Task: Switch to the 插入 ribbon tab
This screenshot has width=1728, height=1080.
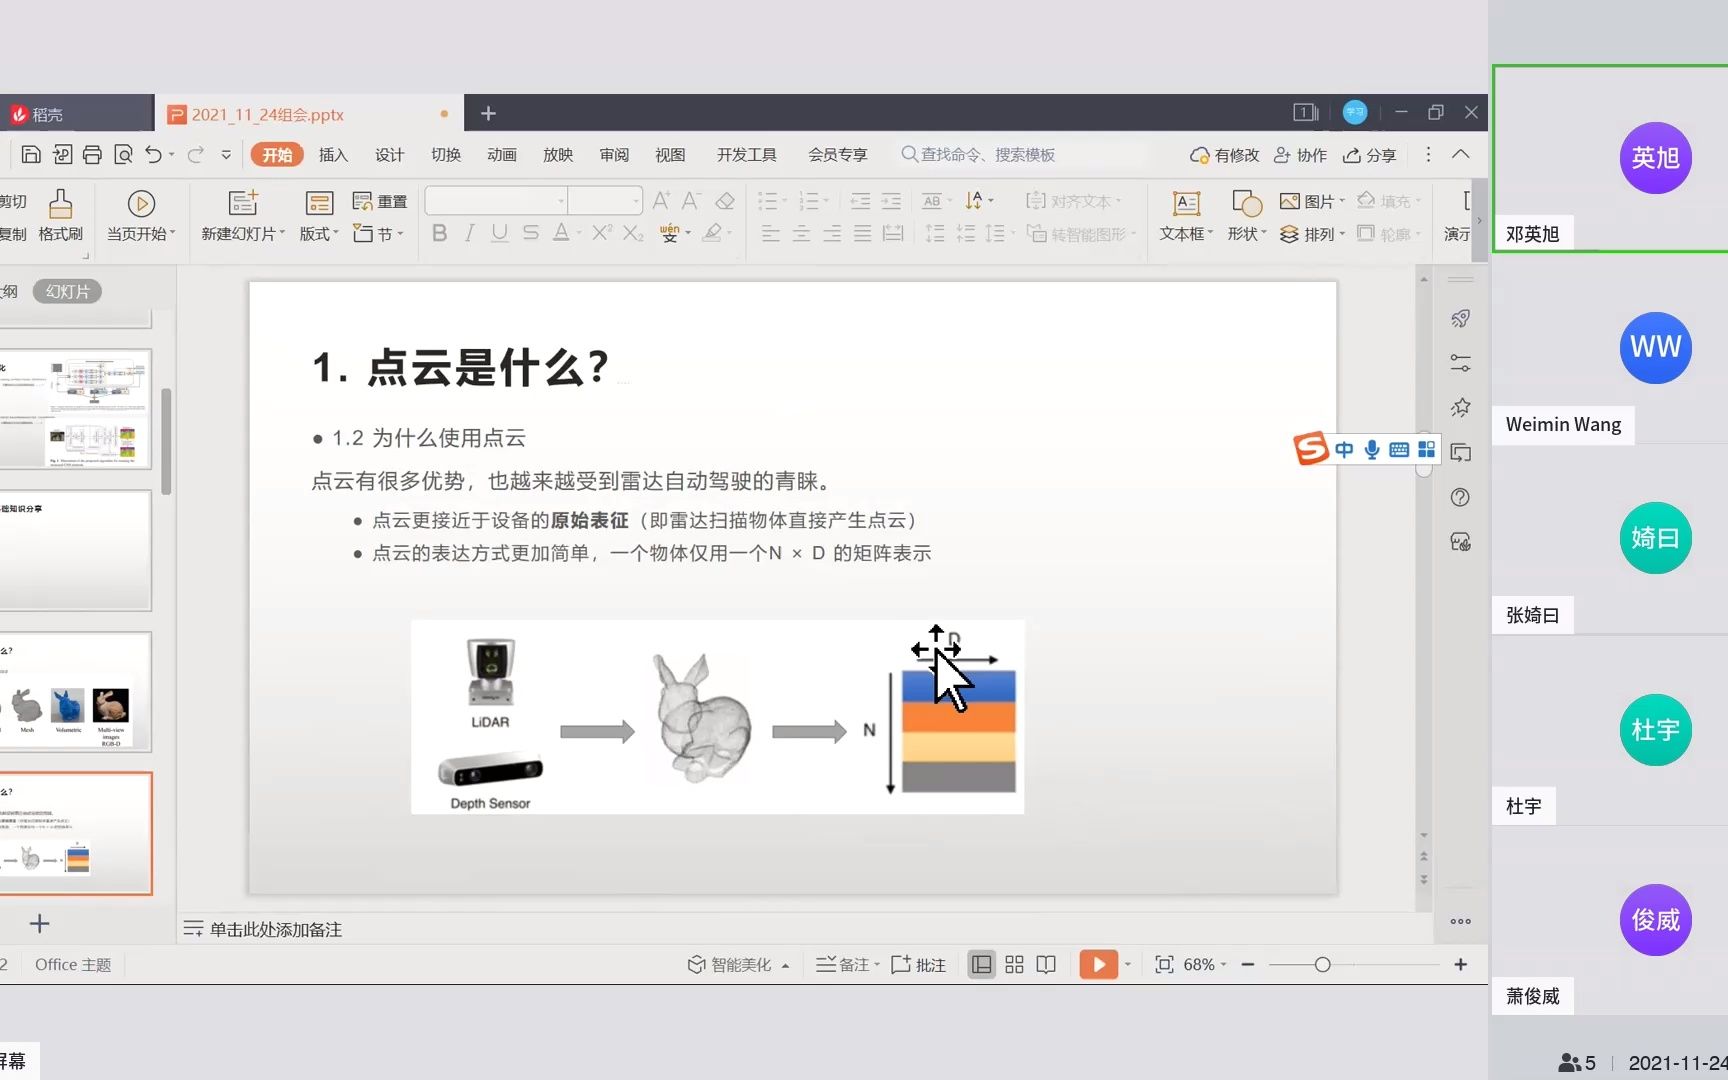Action: [333, 154]
